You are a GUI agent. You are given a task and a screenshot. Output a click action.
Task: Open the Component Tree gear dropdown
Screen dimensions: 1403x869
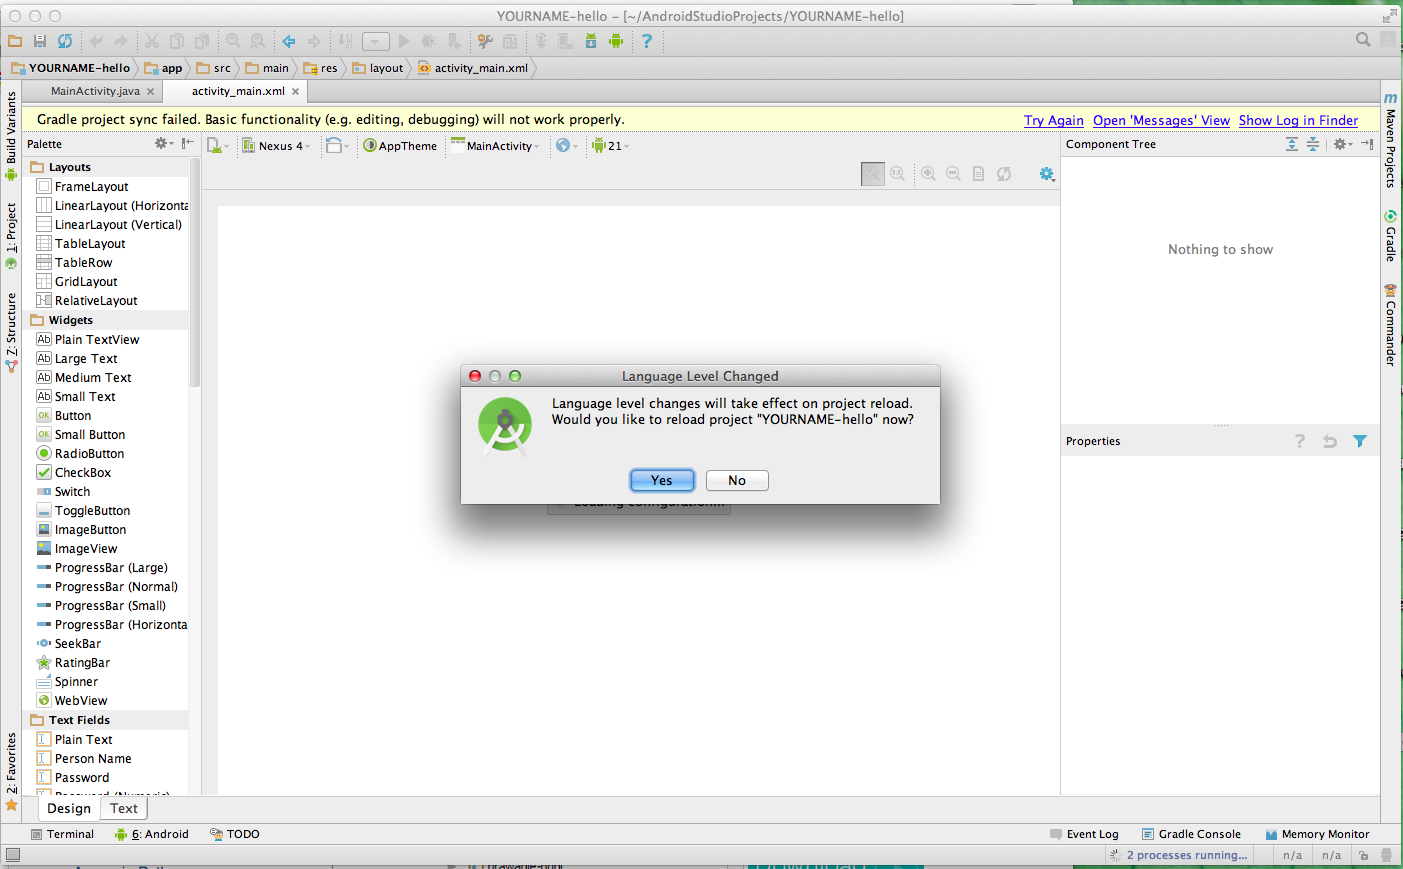pyautogui.click(x=1343, y=144)
